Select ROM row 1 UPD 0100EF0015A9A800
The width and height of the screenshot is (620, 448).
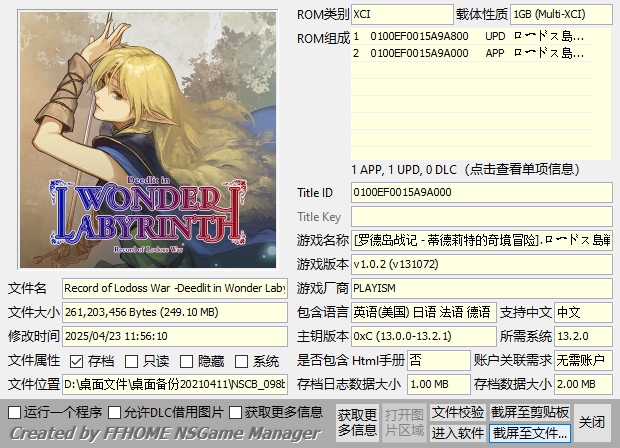tap(471, 36)
